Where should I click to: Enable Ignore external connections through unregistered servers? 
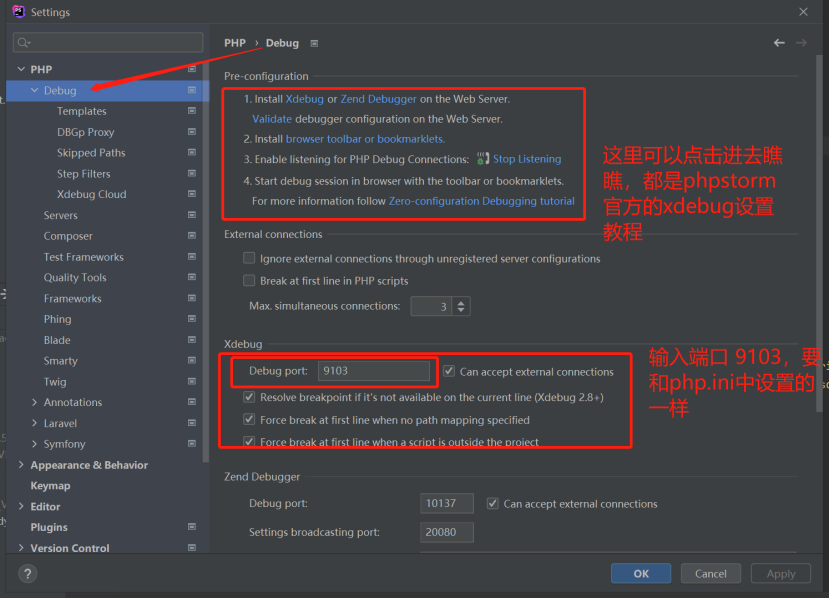(x=249, y=258)
